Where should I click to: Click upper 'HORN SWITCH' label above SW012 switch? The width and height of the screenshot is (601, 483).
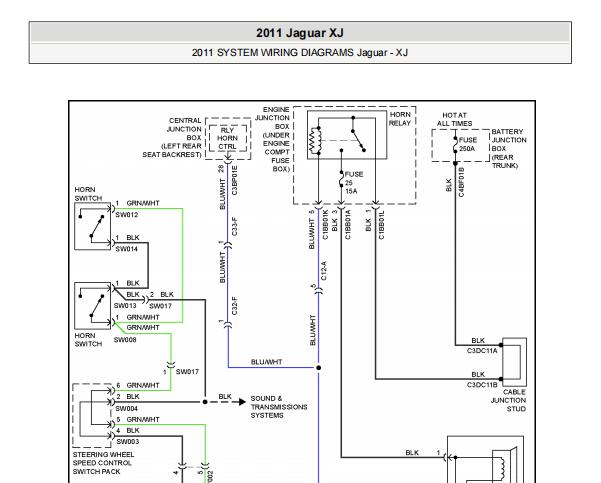(x=88, y=194)
